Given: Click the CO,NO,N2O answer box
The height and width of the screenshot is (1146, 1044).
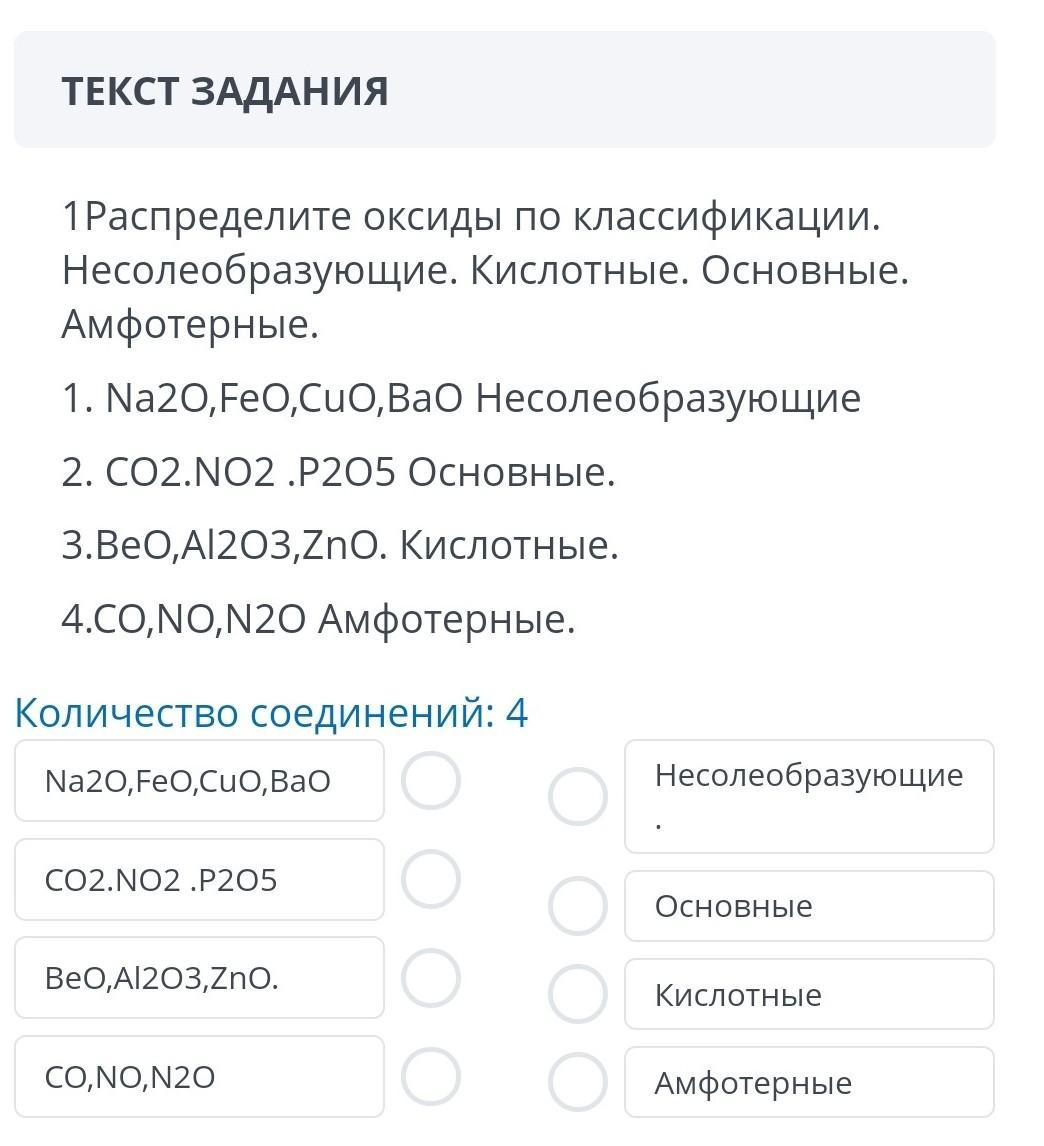Looking at the screenshot, I should point(199,1077).
